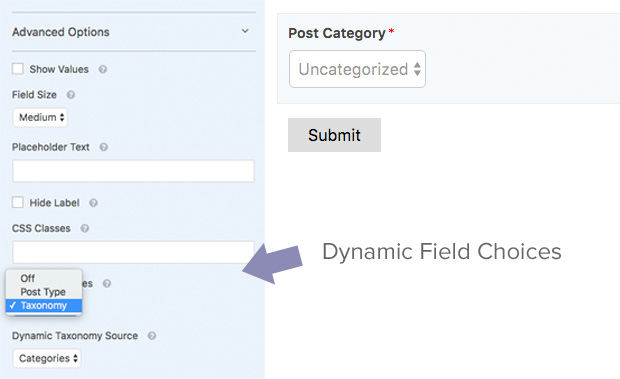
Task: Click Placeholder Text help icon
Action: tap(104, 147)
